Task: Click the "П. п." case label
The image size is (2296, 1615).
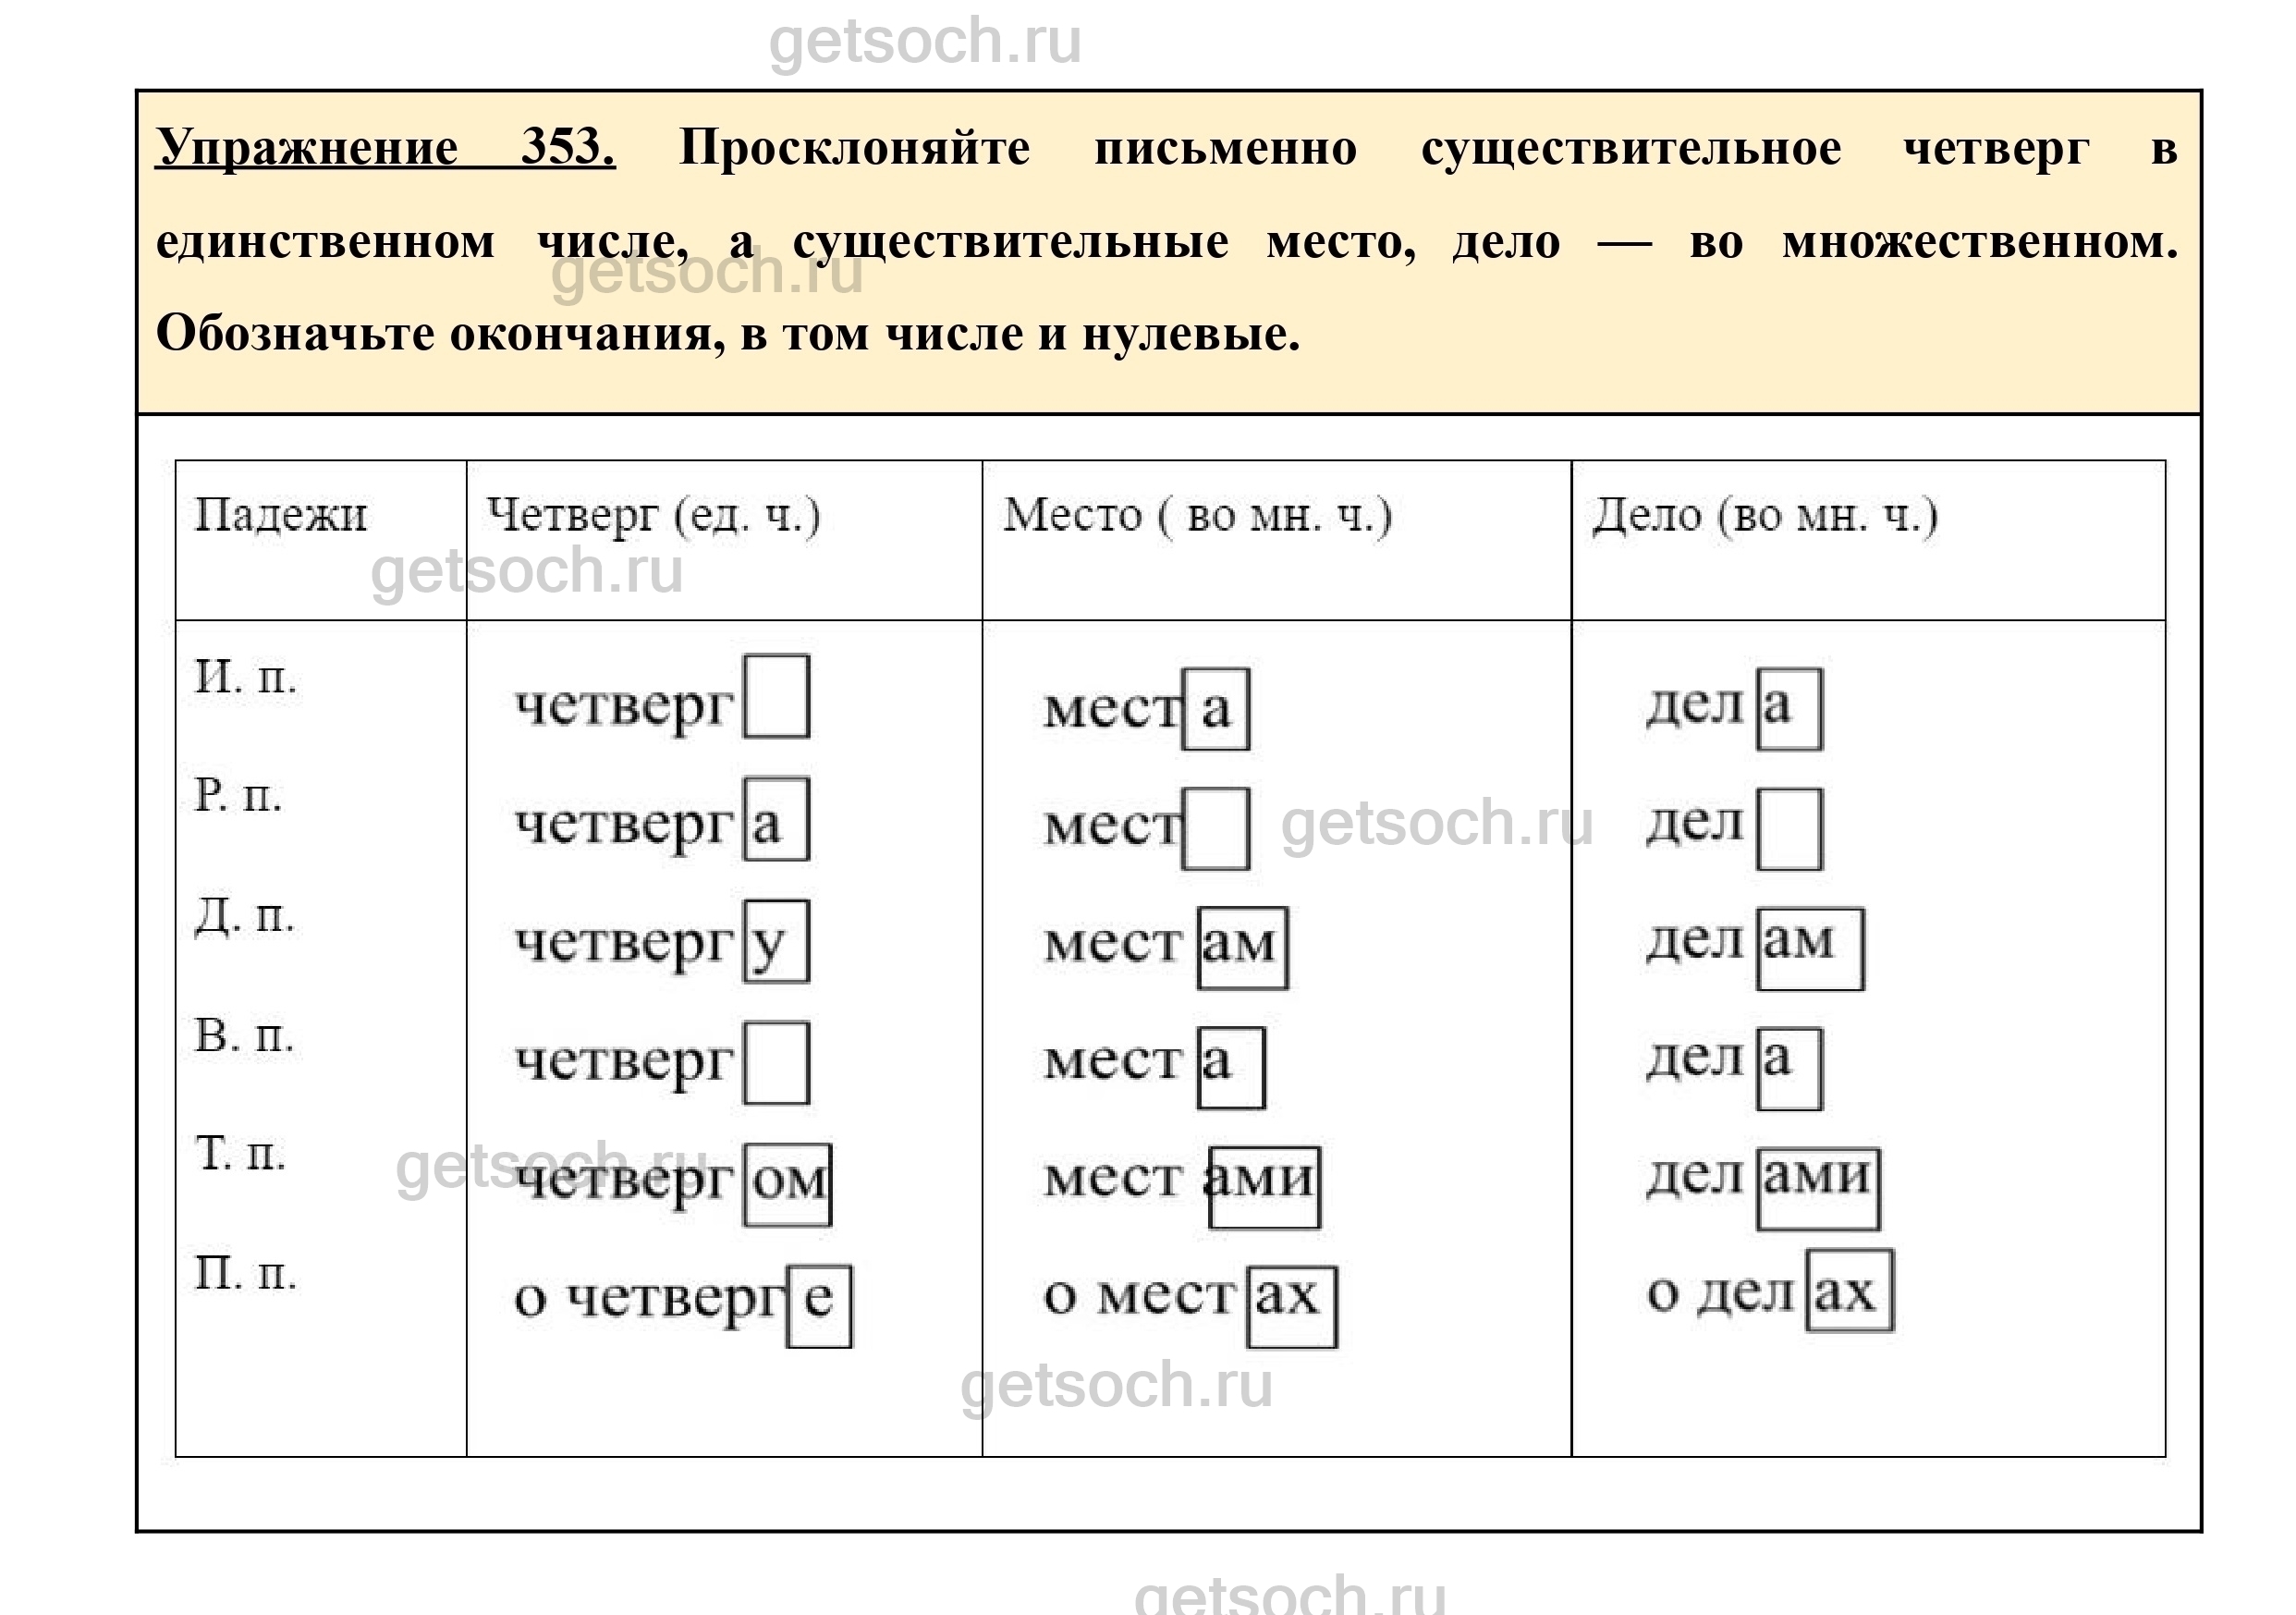Action: (245, 1273)
